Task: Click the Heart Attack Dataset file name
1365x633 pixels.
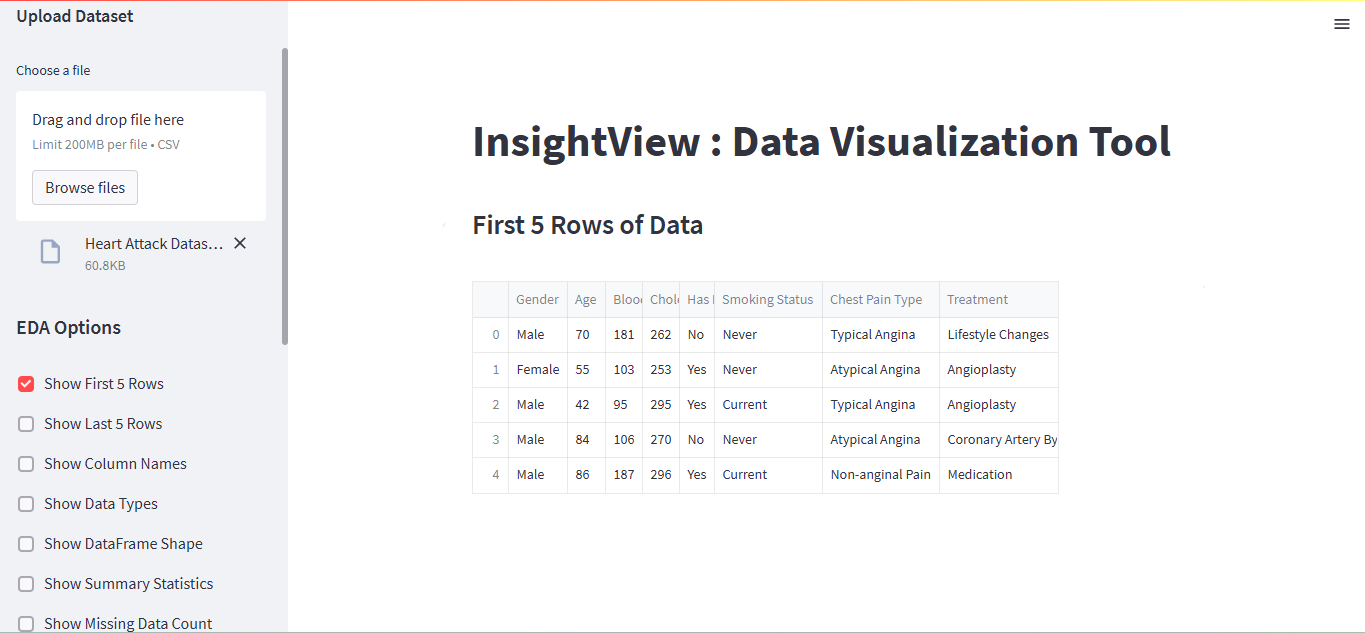Action: (154, 244)
